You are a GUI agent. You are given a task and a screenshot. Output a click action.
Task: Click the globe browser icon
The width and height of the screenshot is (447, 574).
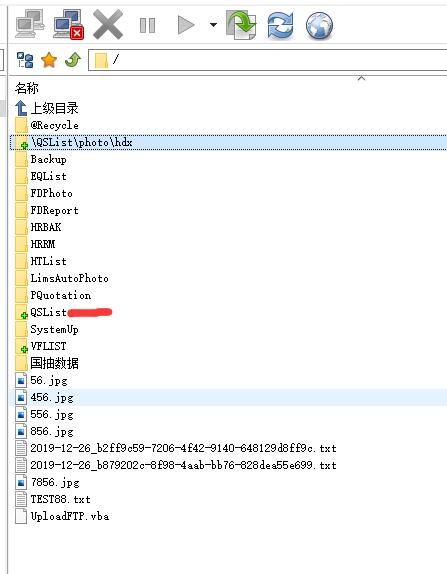pos(319,25)
